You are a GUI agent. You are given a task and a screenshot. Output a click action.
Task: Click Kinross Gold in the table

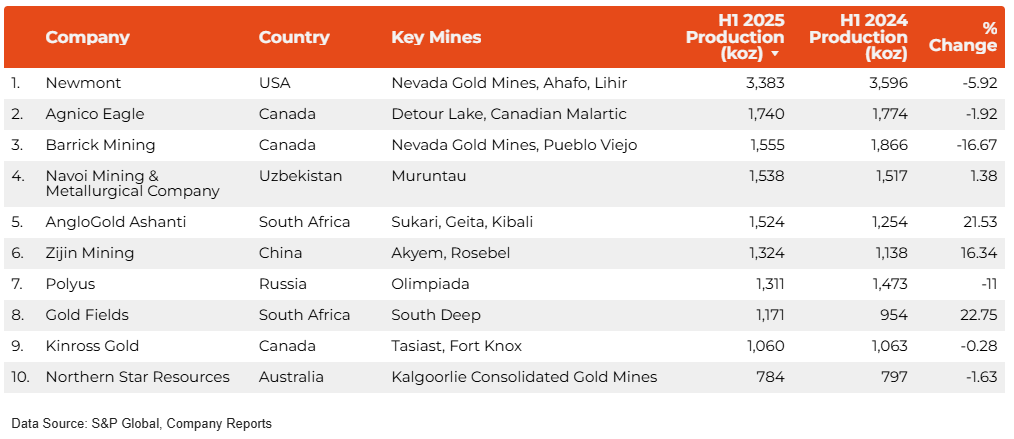coord(92,346)
